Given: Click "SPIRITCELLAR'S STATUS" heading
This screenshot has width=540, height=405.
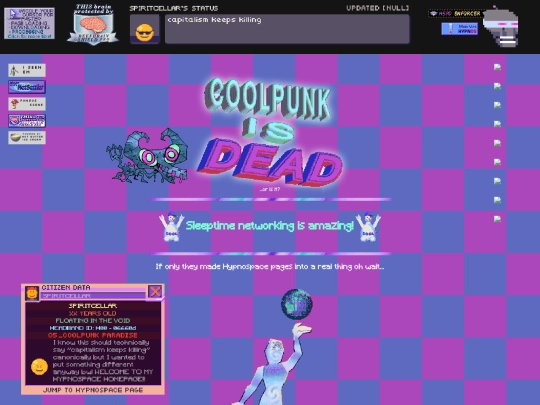Looking at the screenshot, I should 174,8.
